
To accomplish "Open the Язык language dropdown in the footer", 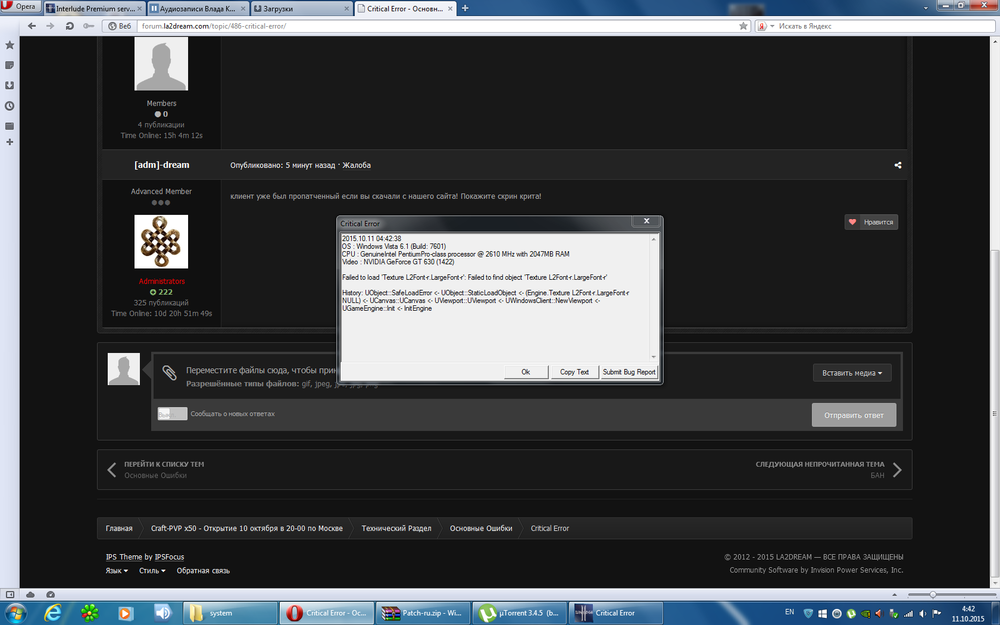I will click(x=117, y=571).
